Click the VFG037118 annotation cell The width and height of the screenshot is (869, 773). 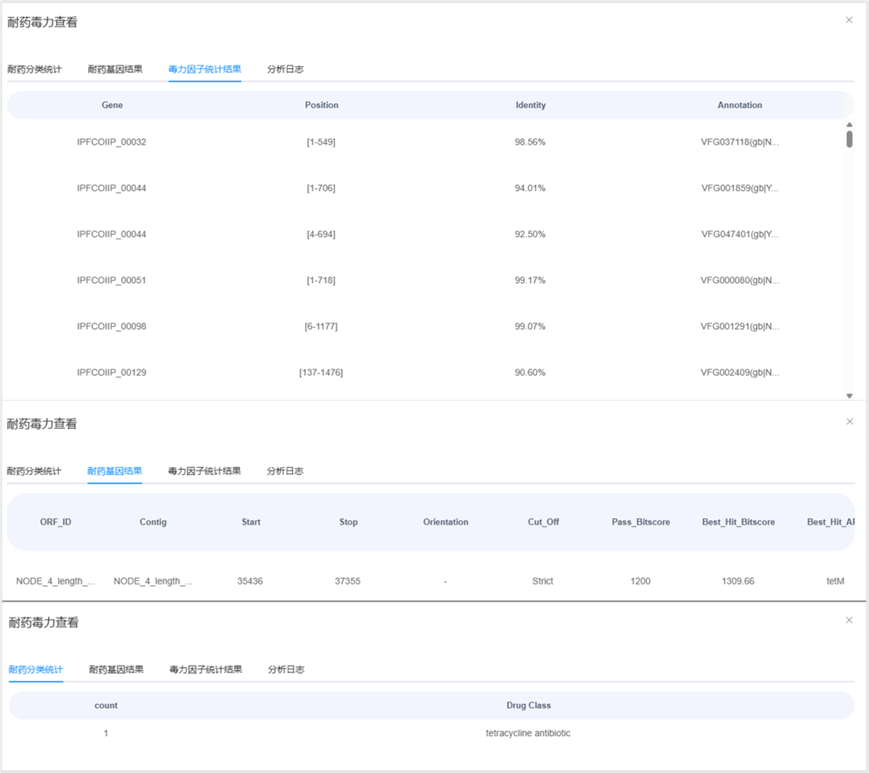(739, 142)
